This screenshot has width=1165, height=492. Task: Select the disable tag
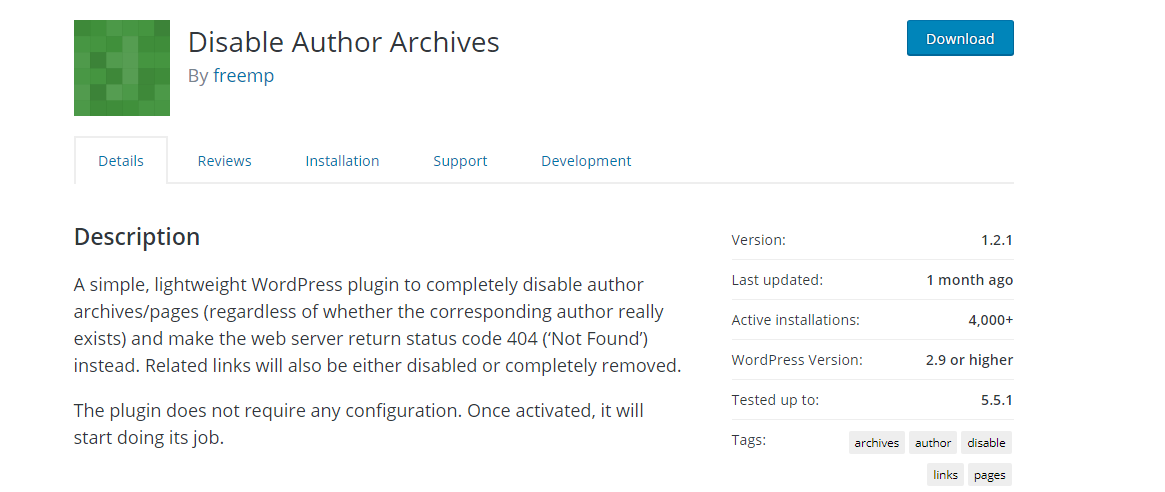pyautogui.click(x=987, y=443)
